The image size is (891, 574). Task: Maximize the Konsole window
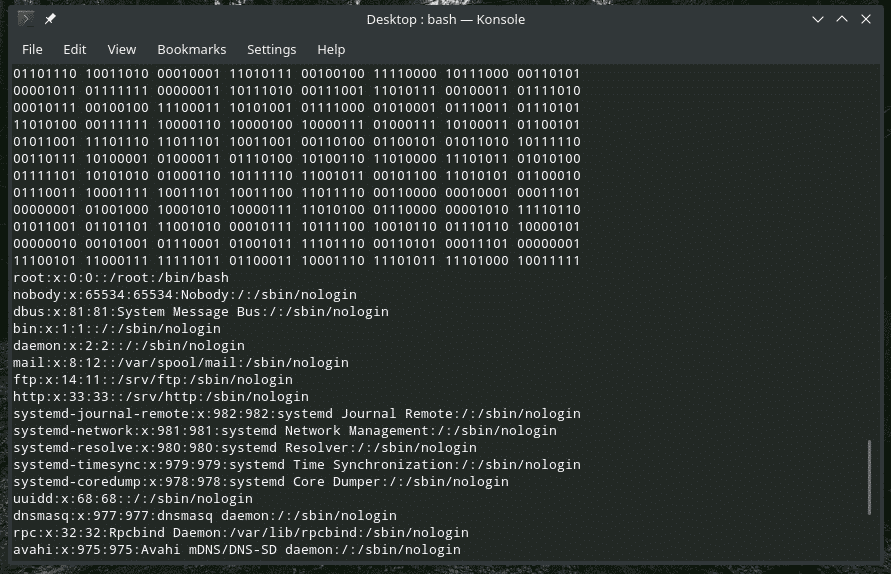(x=842, y=19)
